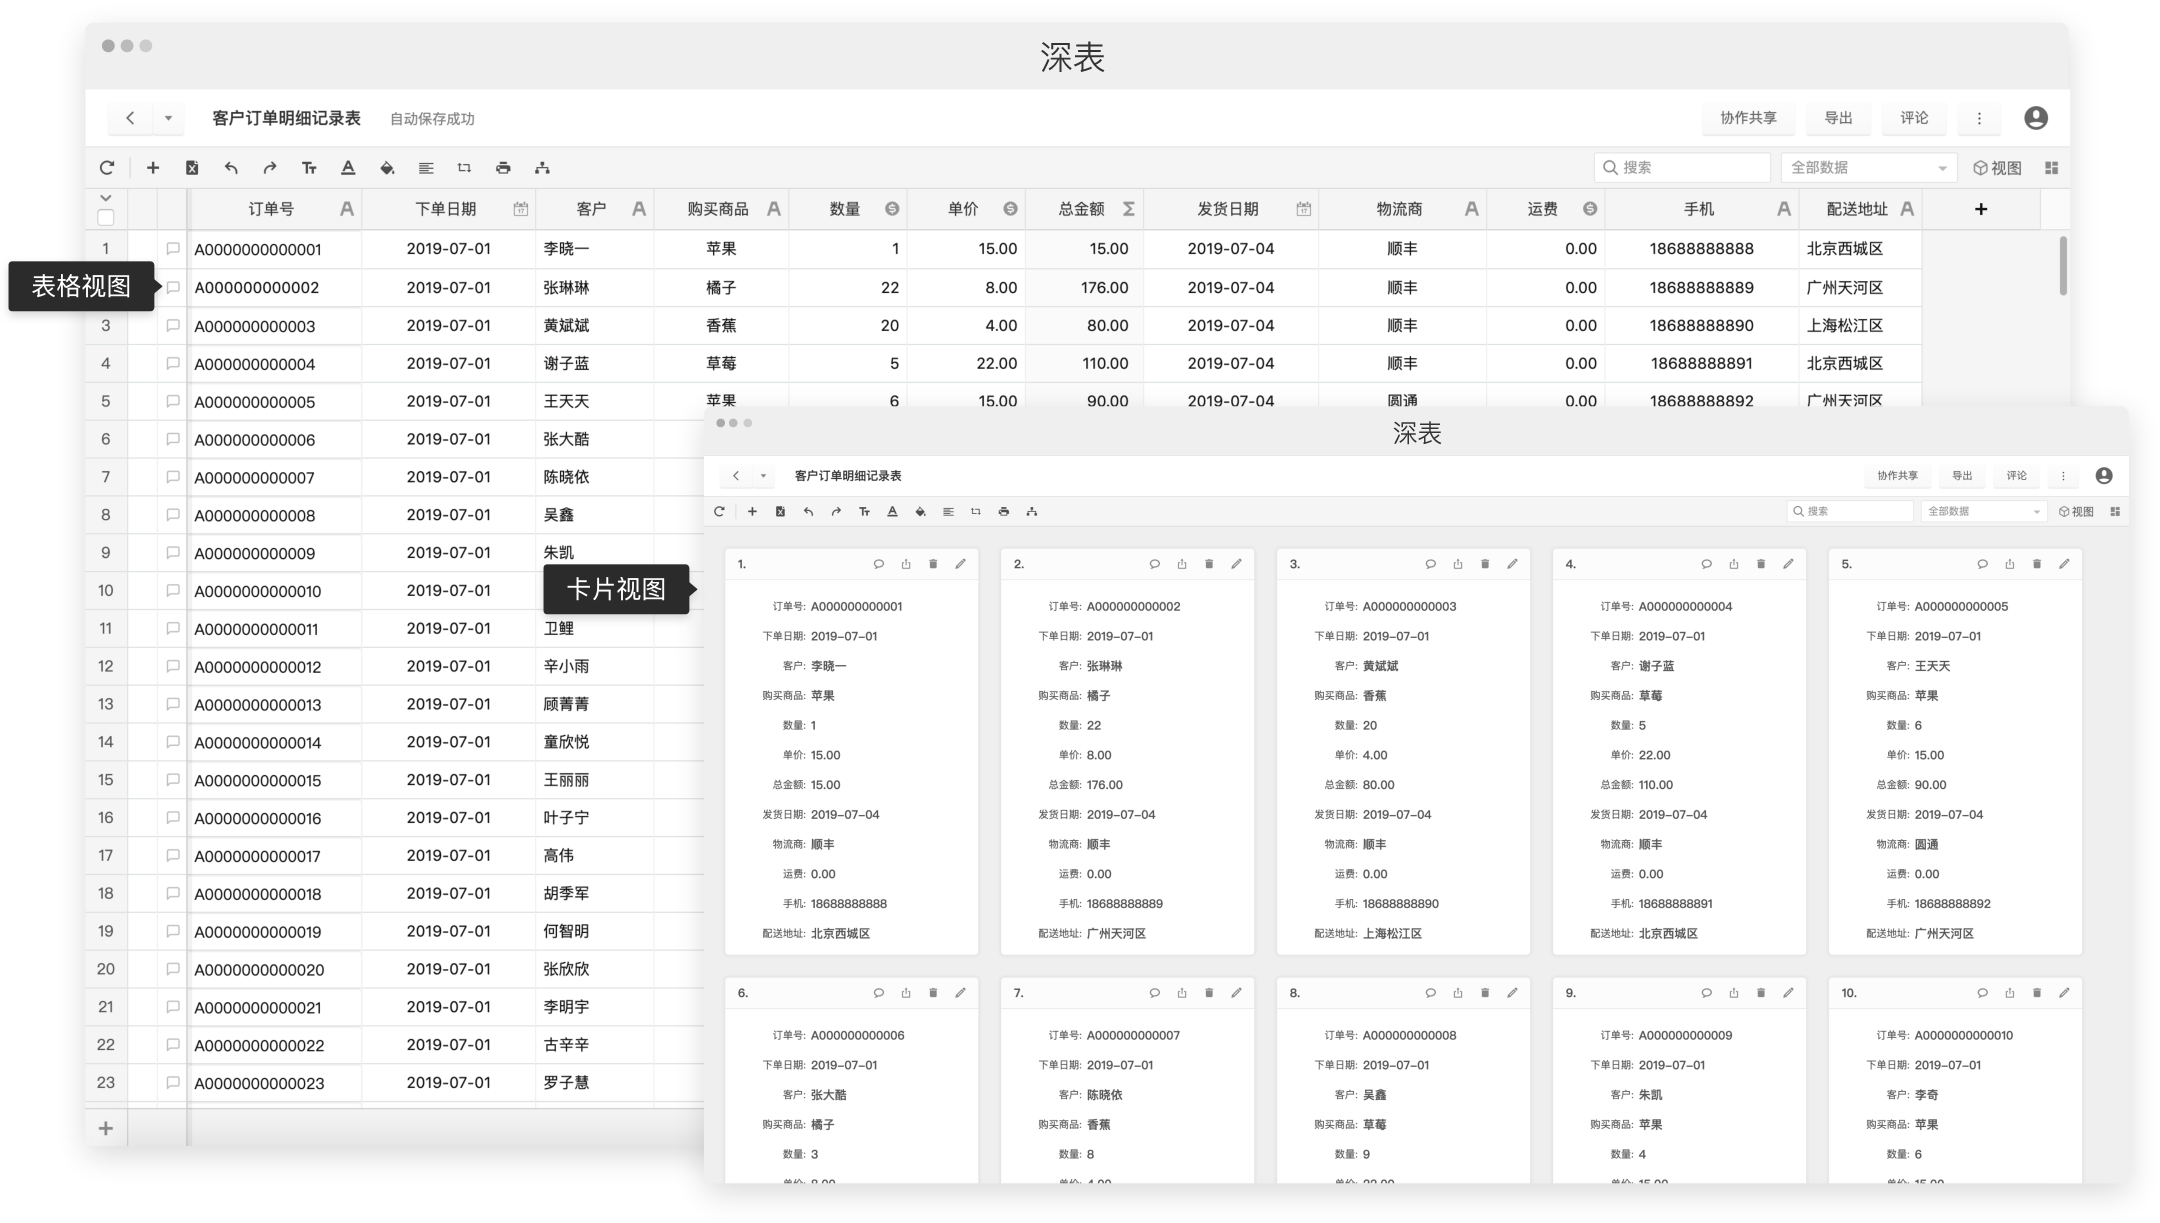Screen dimensions: 2160x1223
Task: Click the refresh icon in main toolbar
Action: pos(107,168)
